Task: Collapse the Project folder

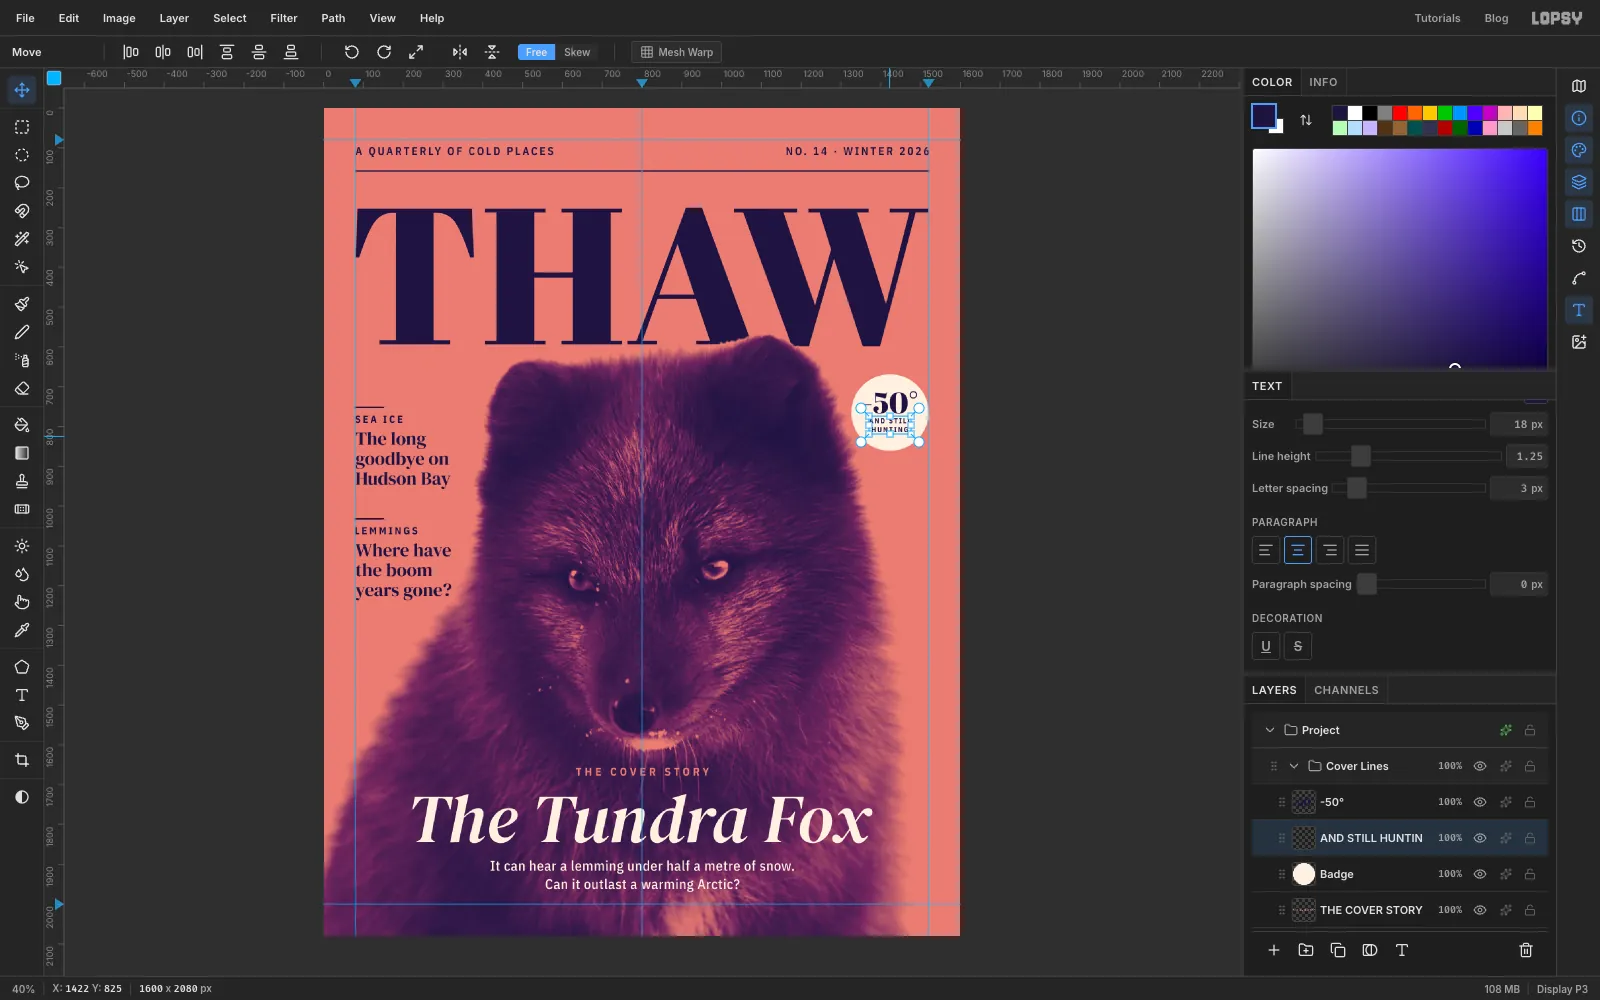Action: (1270, 730)
